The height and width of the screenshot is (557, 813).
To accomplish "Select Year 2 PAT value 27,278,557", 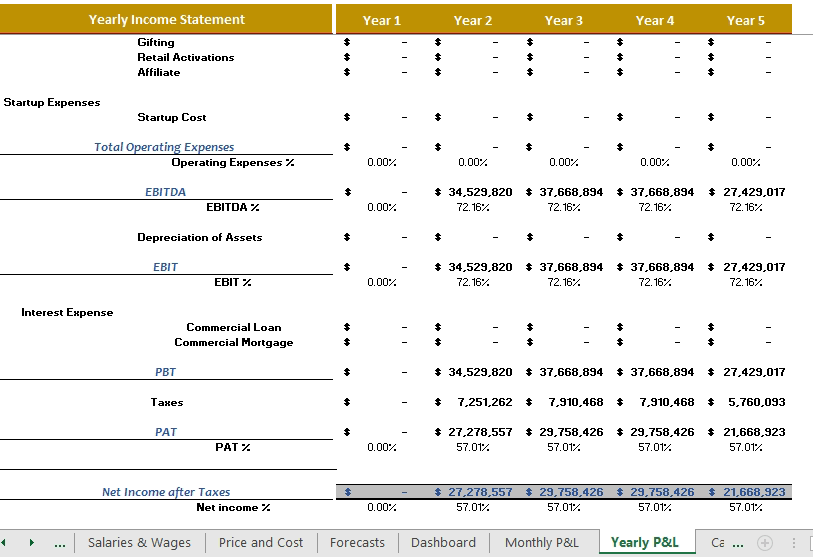I will [x=480, y=432].
